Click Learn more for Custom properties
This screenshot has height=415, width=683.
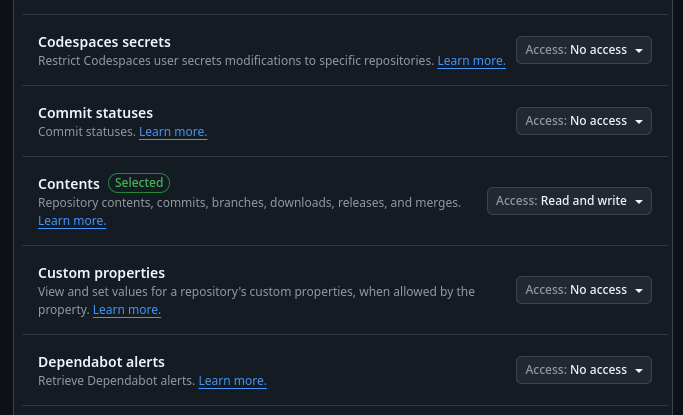127,310
